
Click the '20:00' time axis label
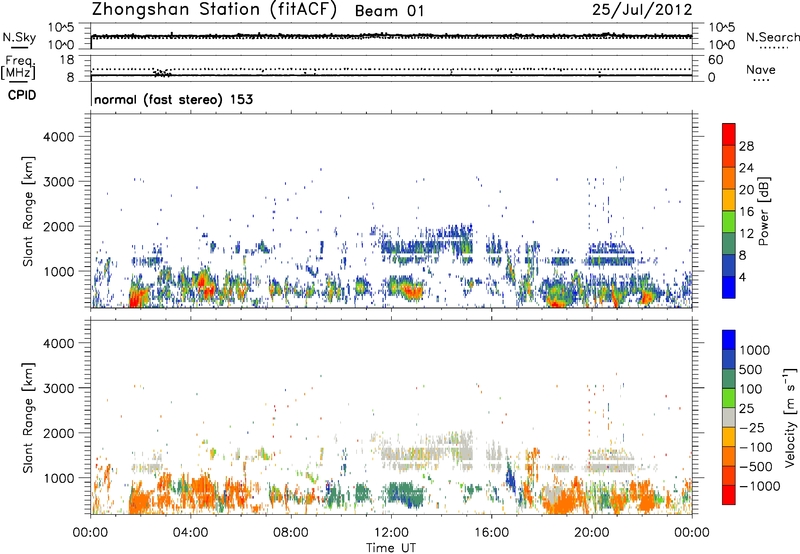click(x=591, y=533)
